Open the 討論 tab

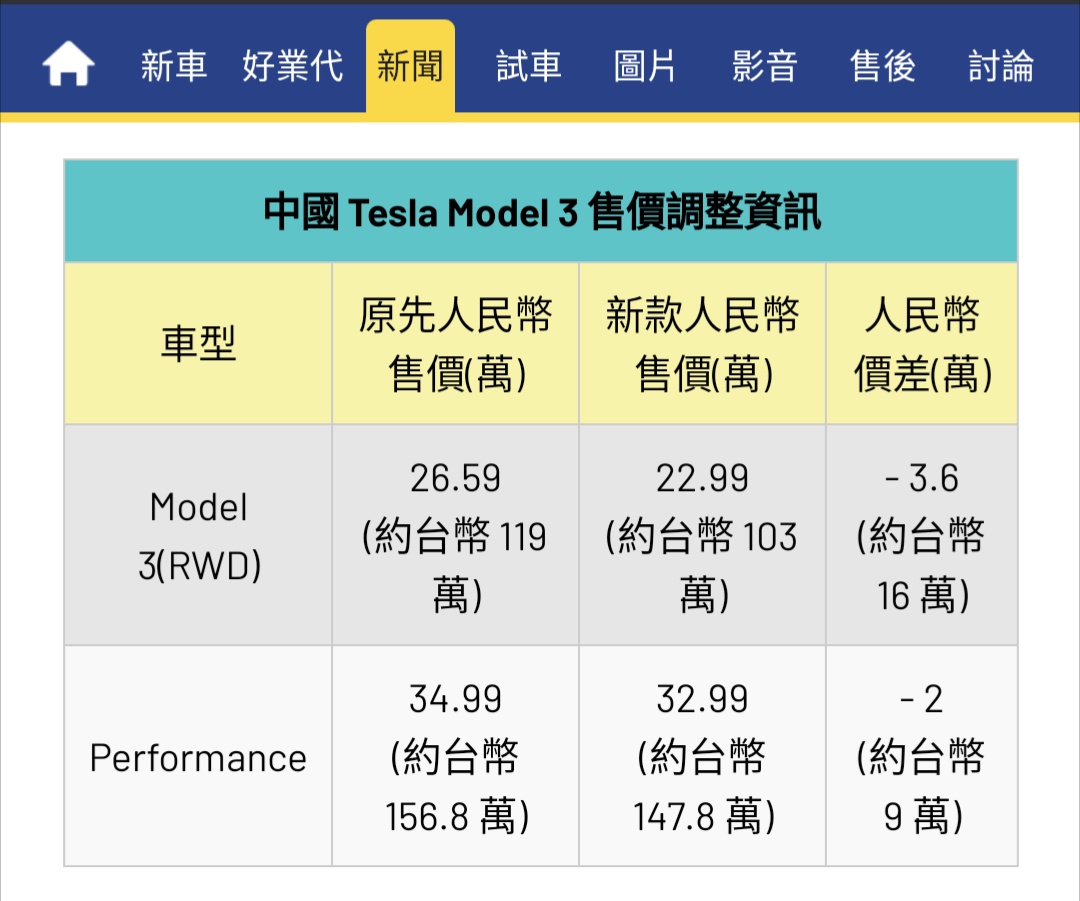pos(1000,66)
